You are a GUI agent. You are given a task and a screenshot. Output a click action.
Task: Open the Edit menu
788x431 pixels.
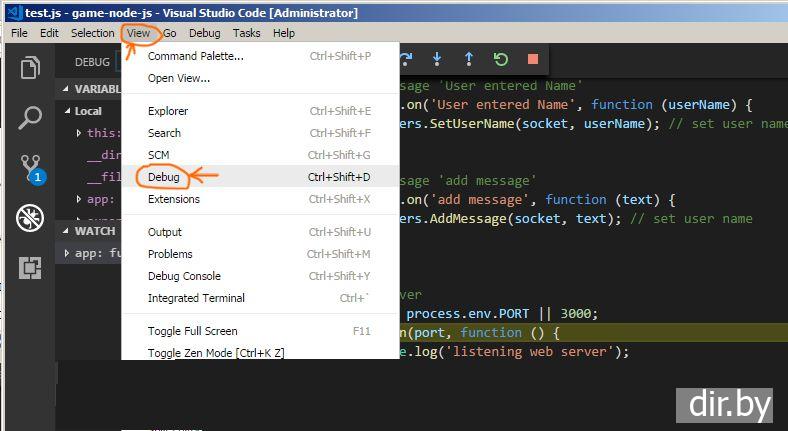click(49, 33)
